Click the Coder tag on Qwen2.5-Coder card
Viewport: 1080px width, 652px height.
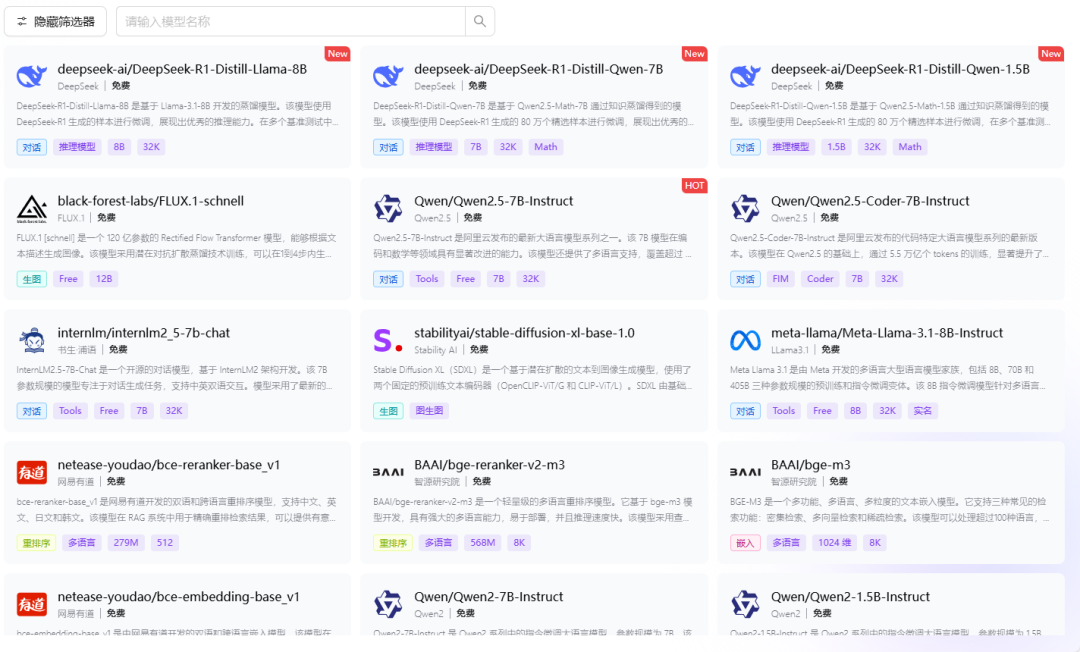click(820, 279)
